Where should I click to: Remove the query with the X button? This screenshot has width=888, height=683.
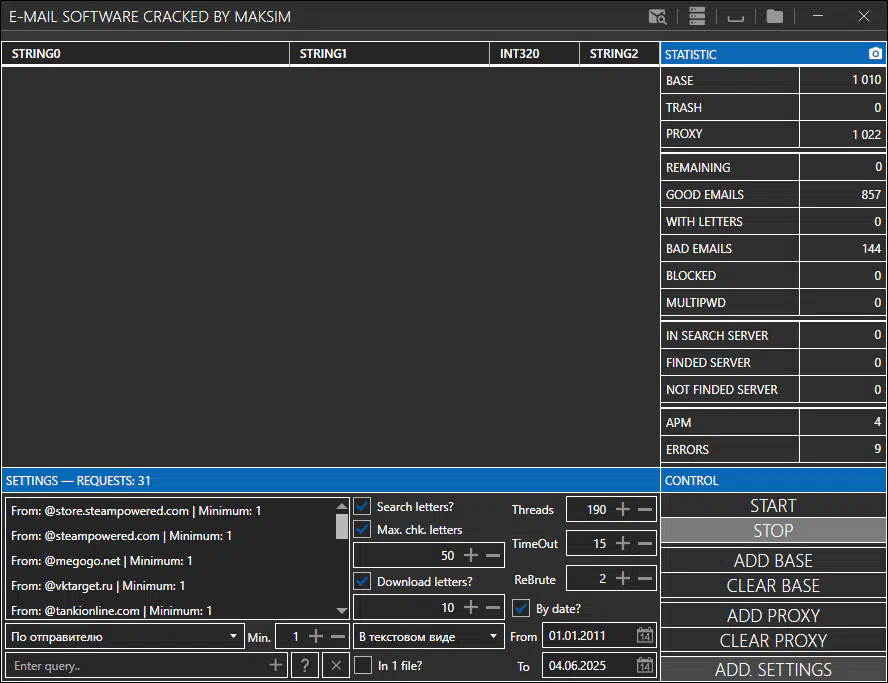pos(336,665)
